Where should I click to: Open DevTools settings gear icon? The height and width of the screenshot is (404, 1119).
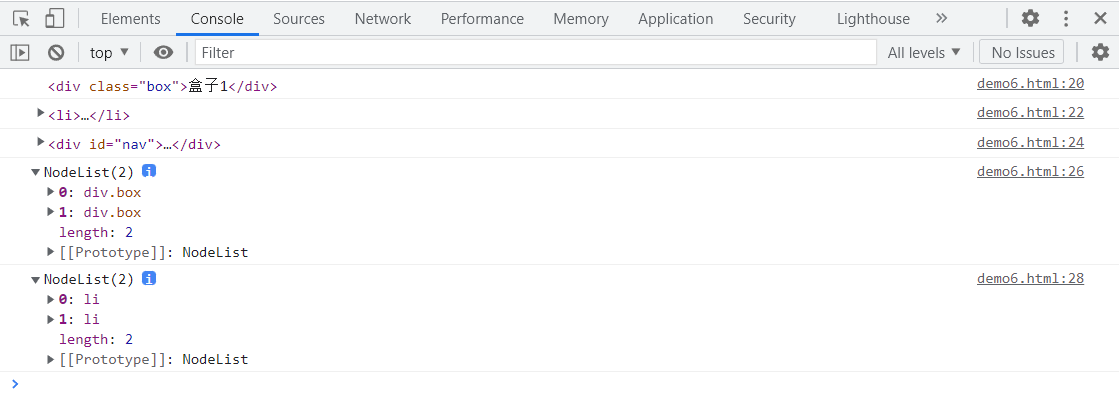click(x=1031, y=19)
